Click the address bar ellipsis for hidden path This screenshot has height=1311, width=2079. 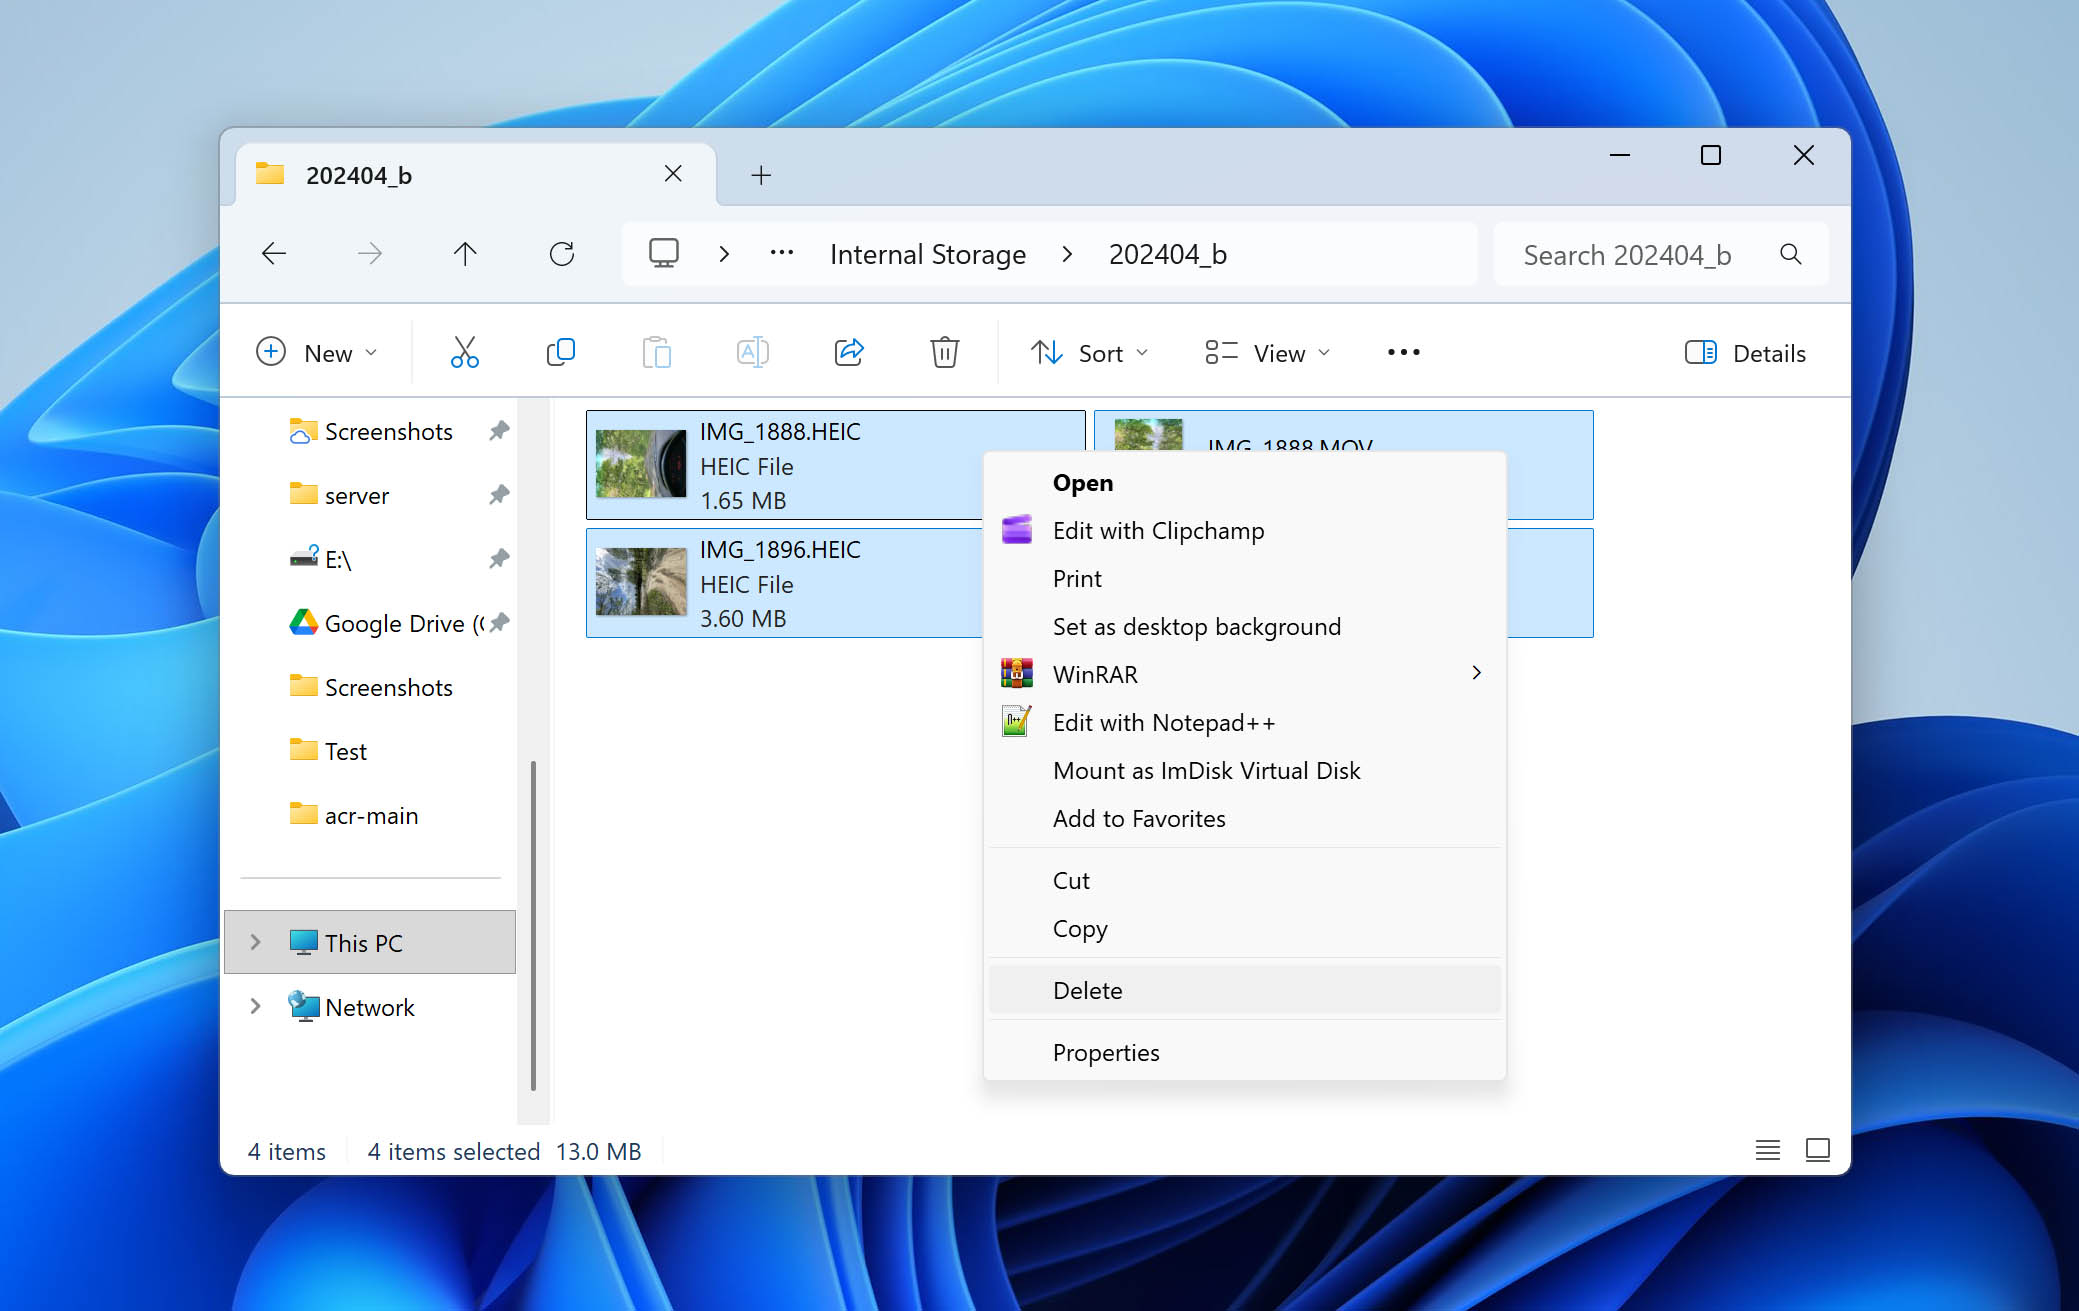click(x=782, y=253)
